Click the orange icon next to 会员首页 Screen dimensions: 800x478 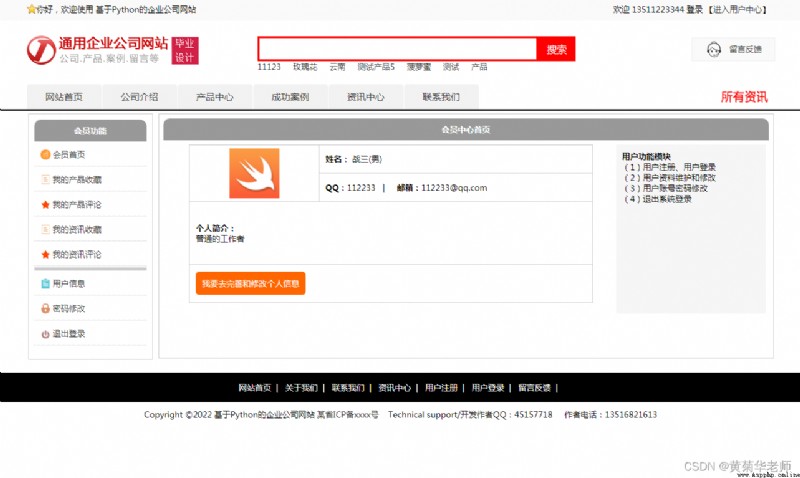tap(45, 155)
